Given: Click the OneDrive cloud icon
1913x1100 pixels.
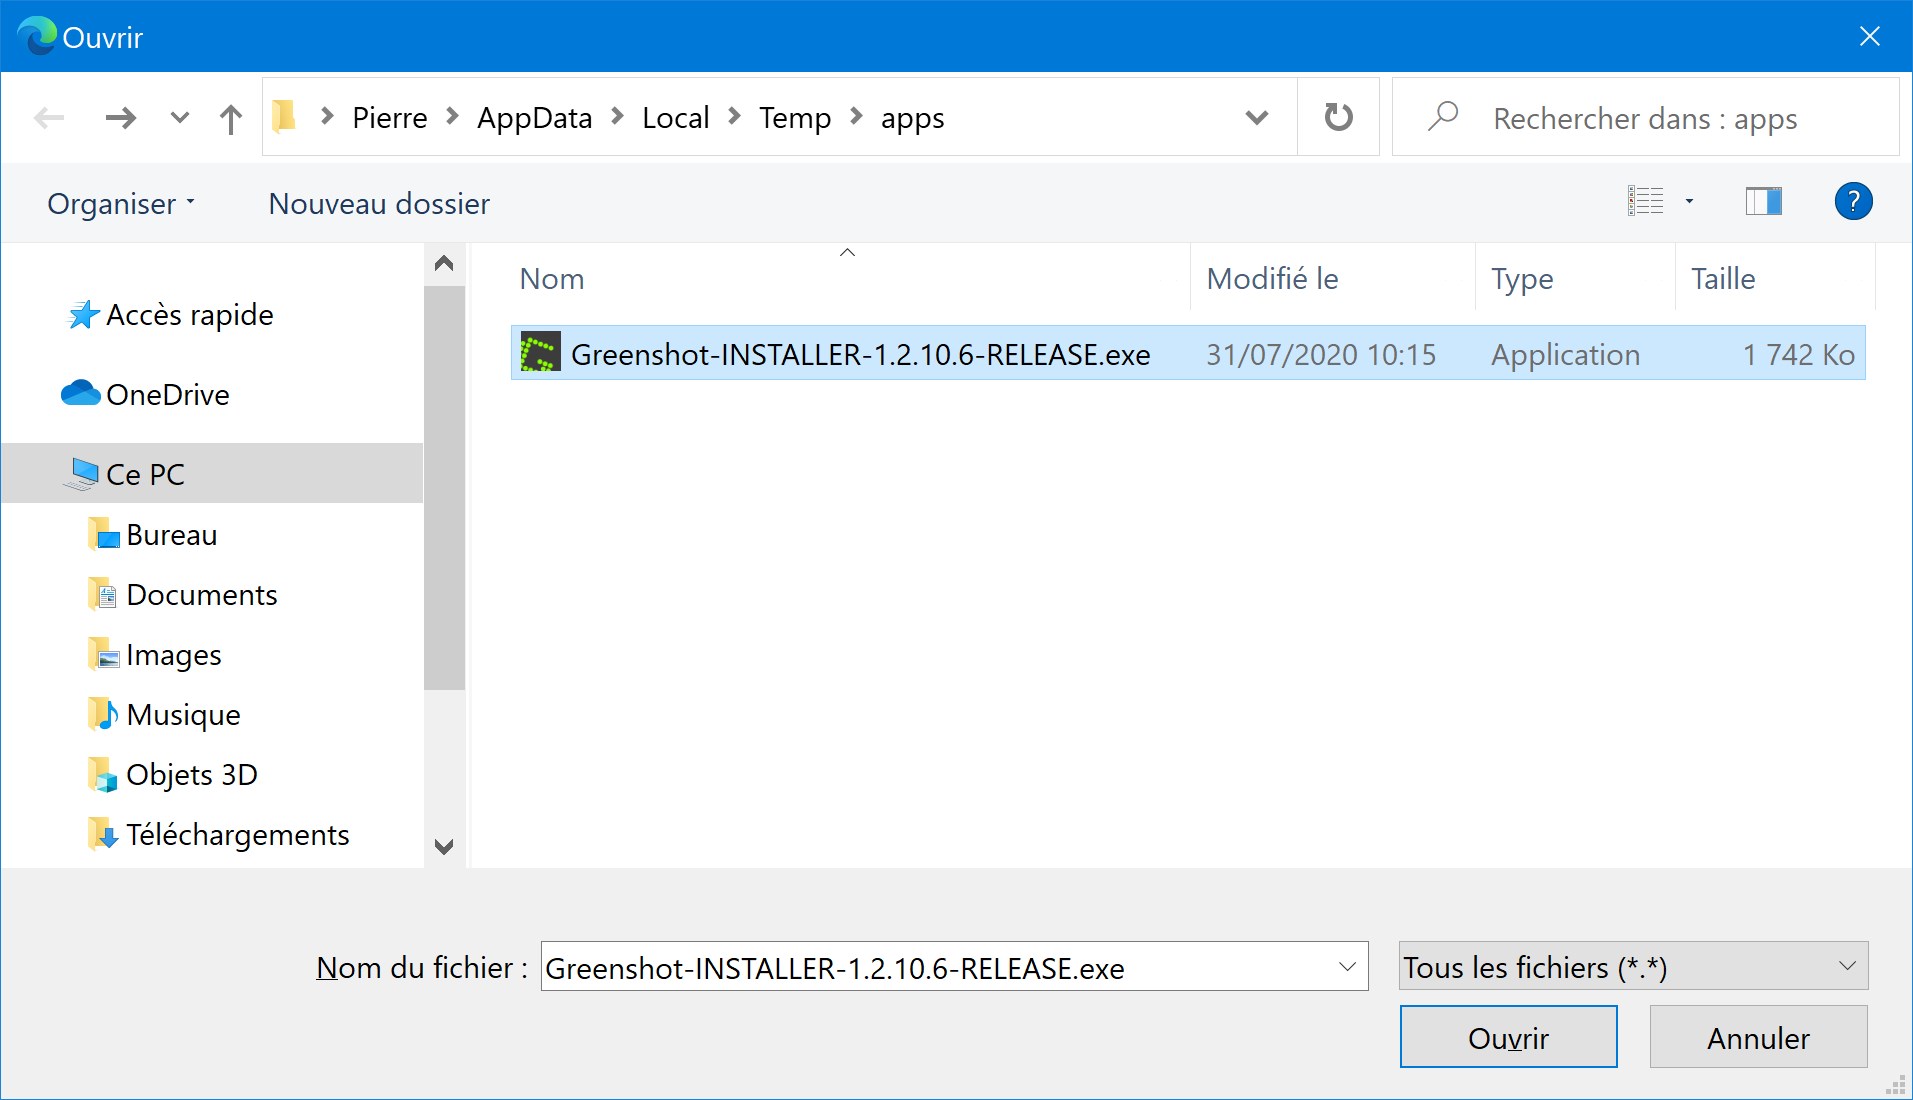Looking at the screenshot, I should click(x=80, y=393).
